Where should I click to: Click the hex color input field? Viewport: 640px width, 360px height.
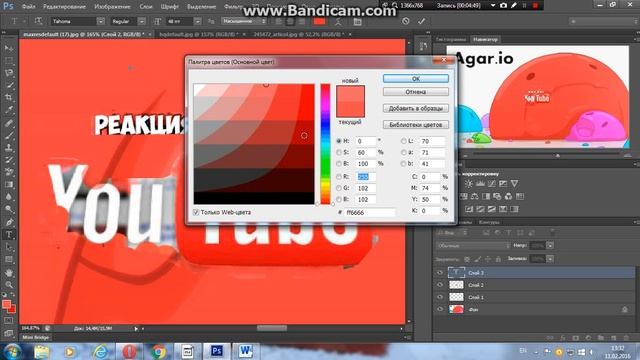tap(369, 212)
